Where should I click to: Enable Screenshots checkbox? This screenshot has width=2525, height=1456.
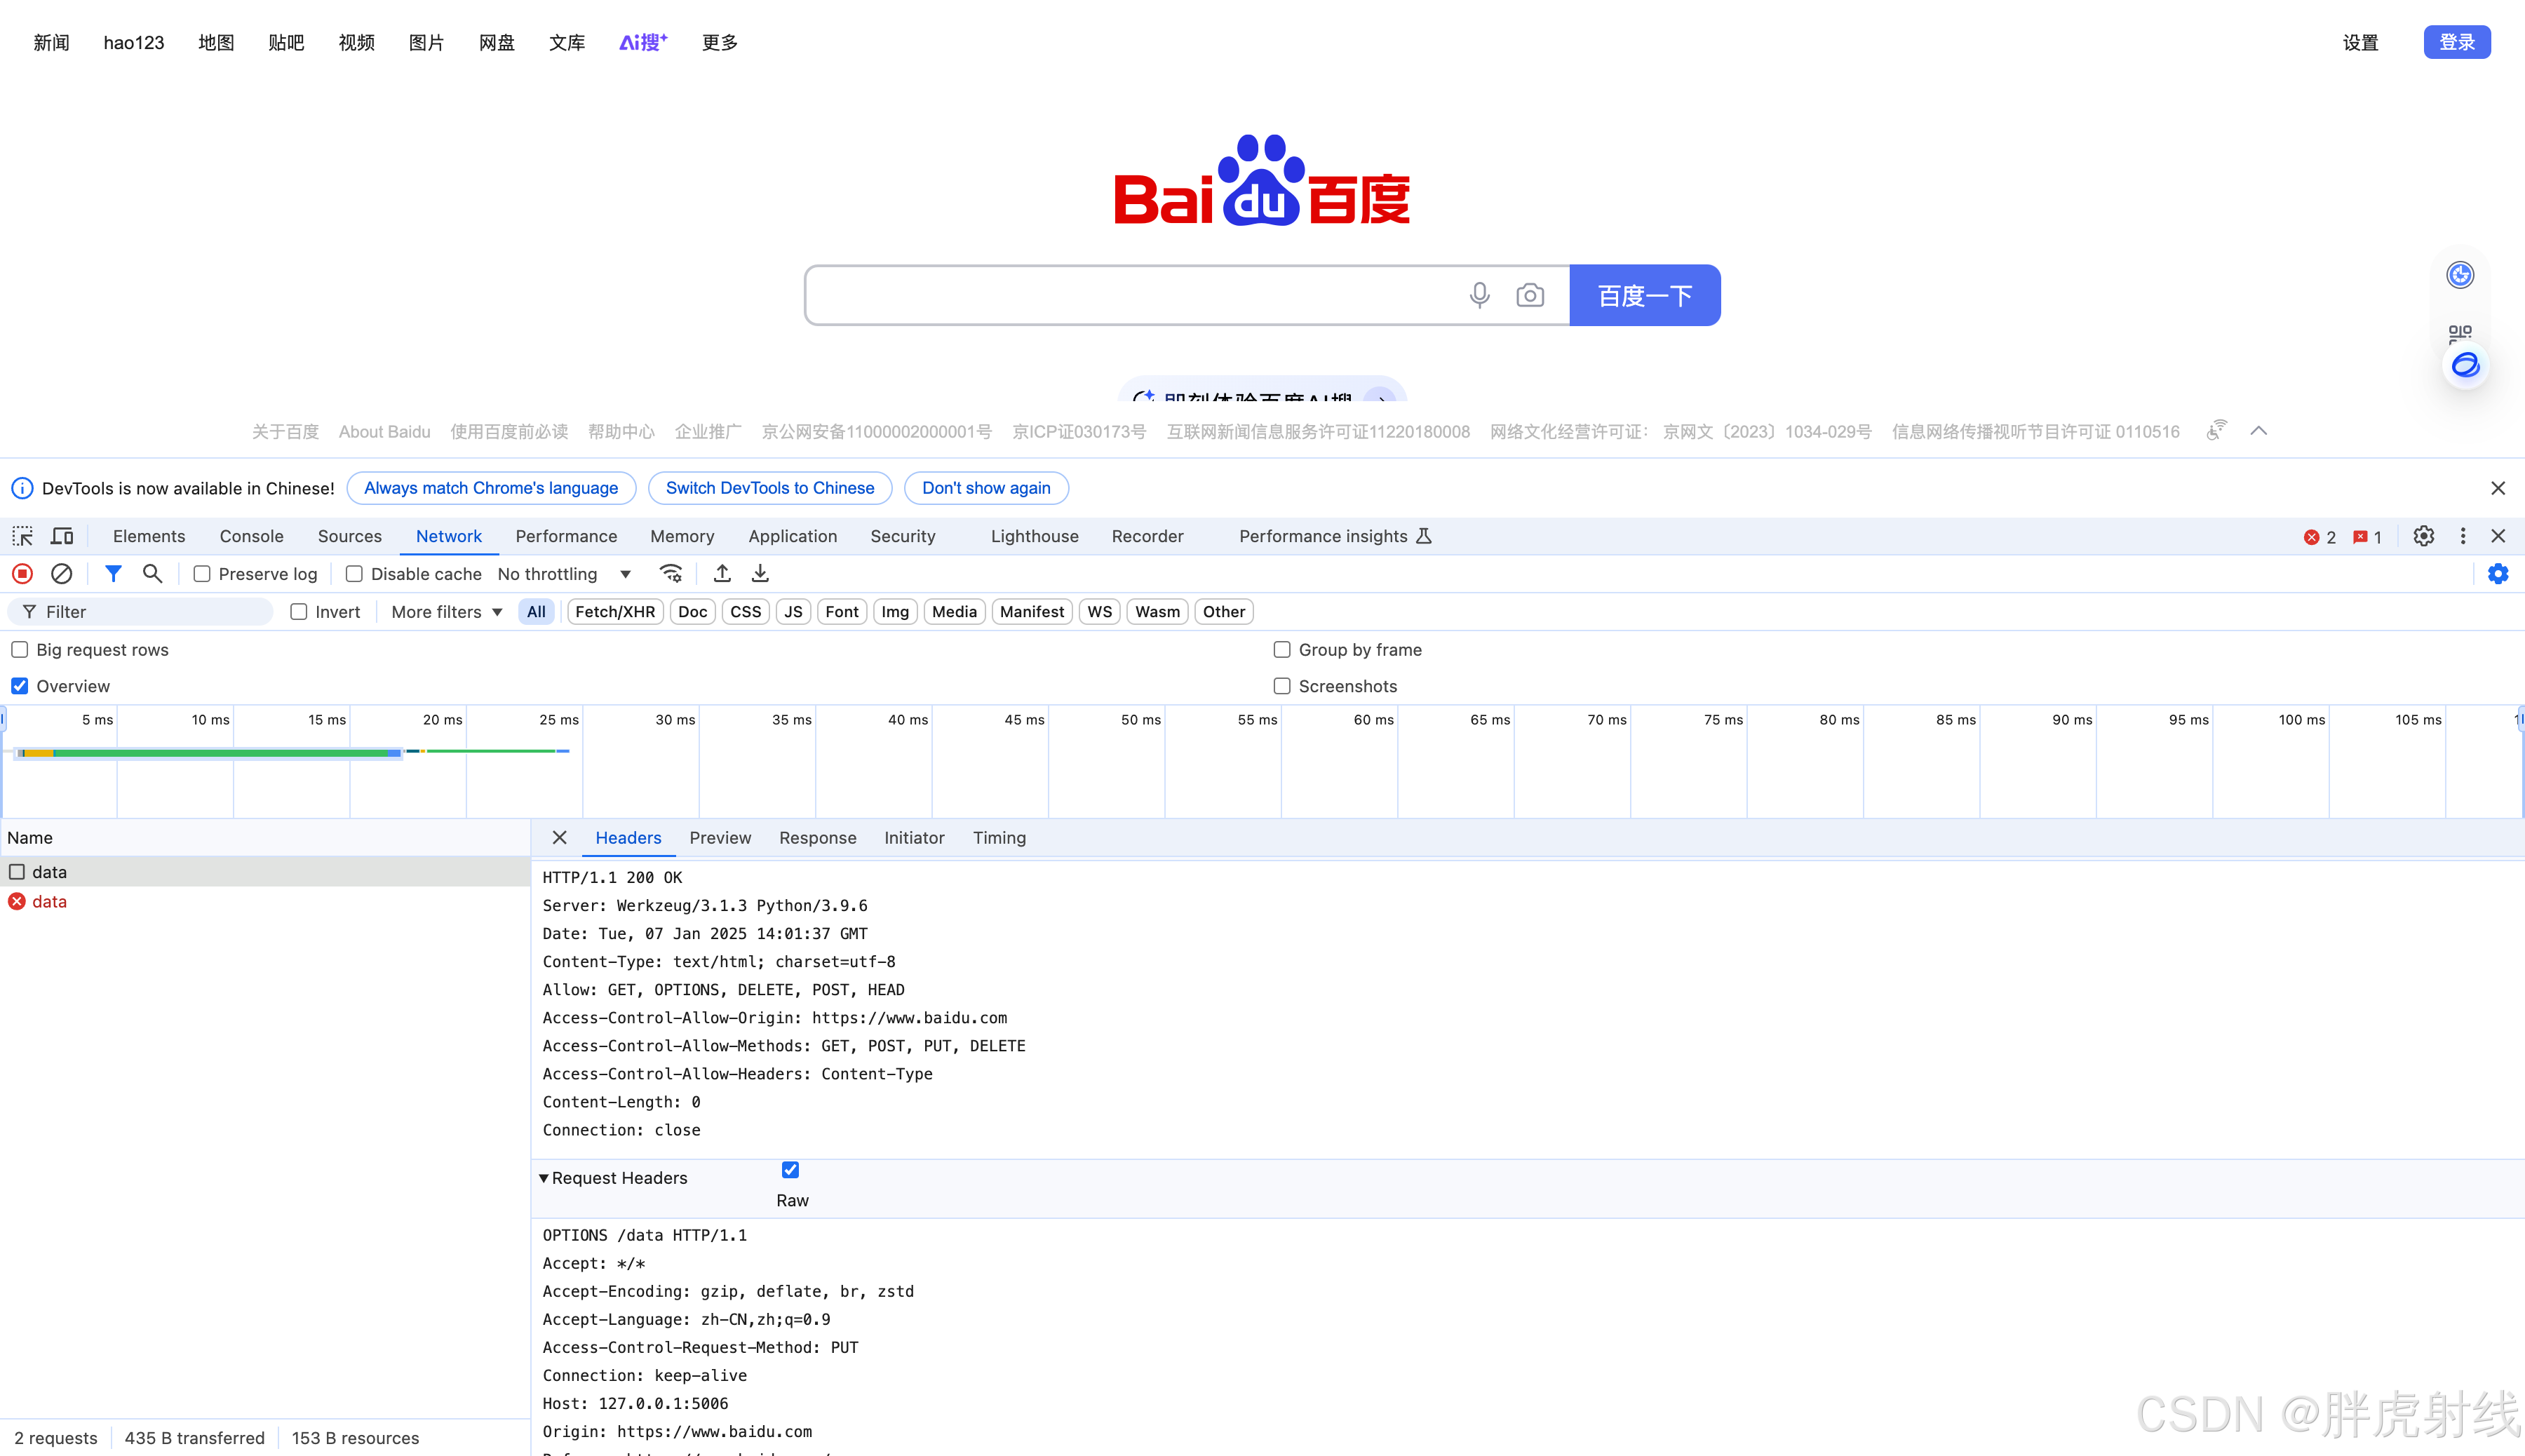pyautogui.click(x=1282, y=686)
